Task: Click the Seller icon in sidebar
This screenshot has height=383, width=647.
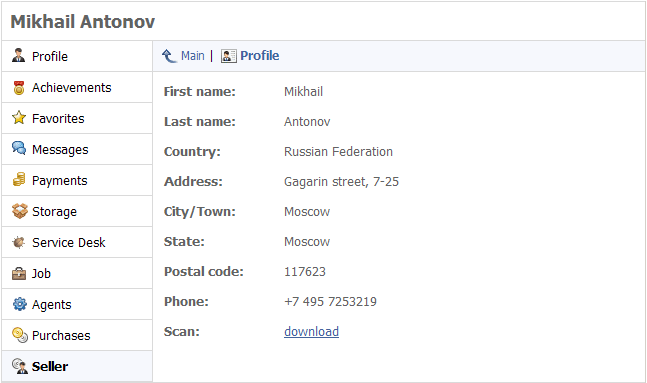Action: coord(19,366)
